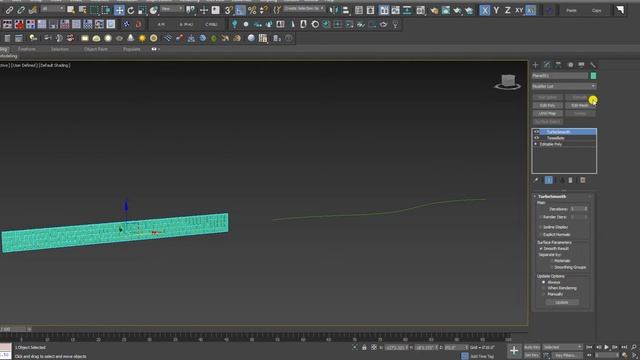
Task: Expand the Editable Poly stack entry
Action: click(536, 144)
